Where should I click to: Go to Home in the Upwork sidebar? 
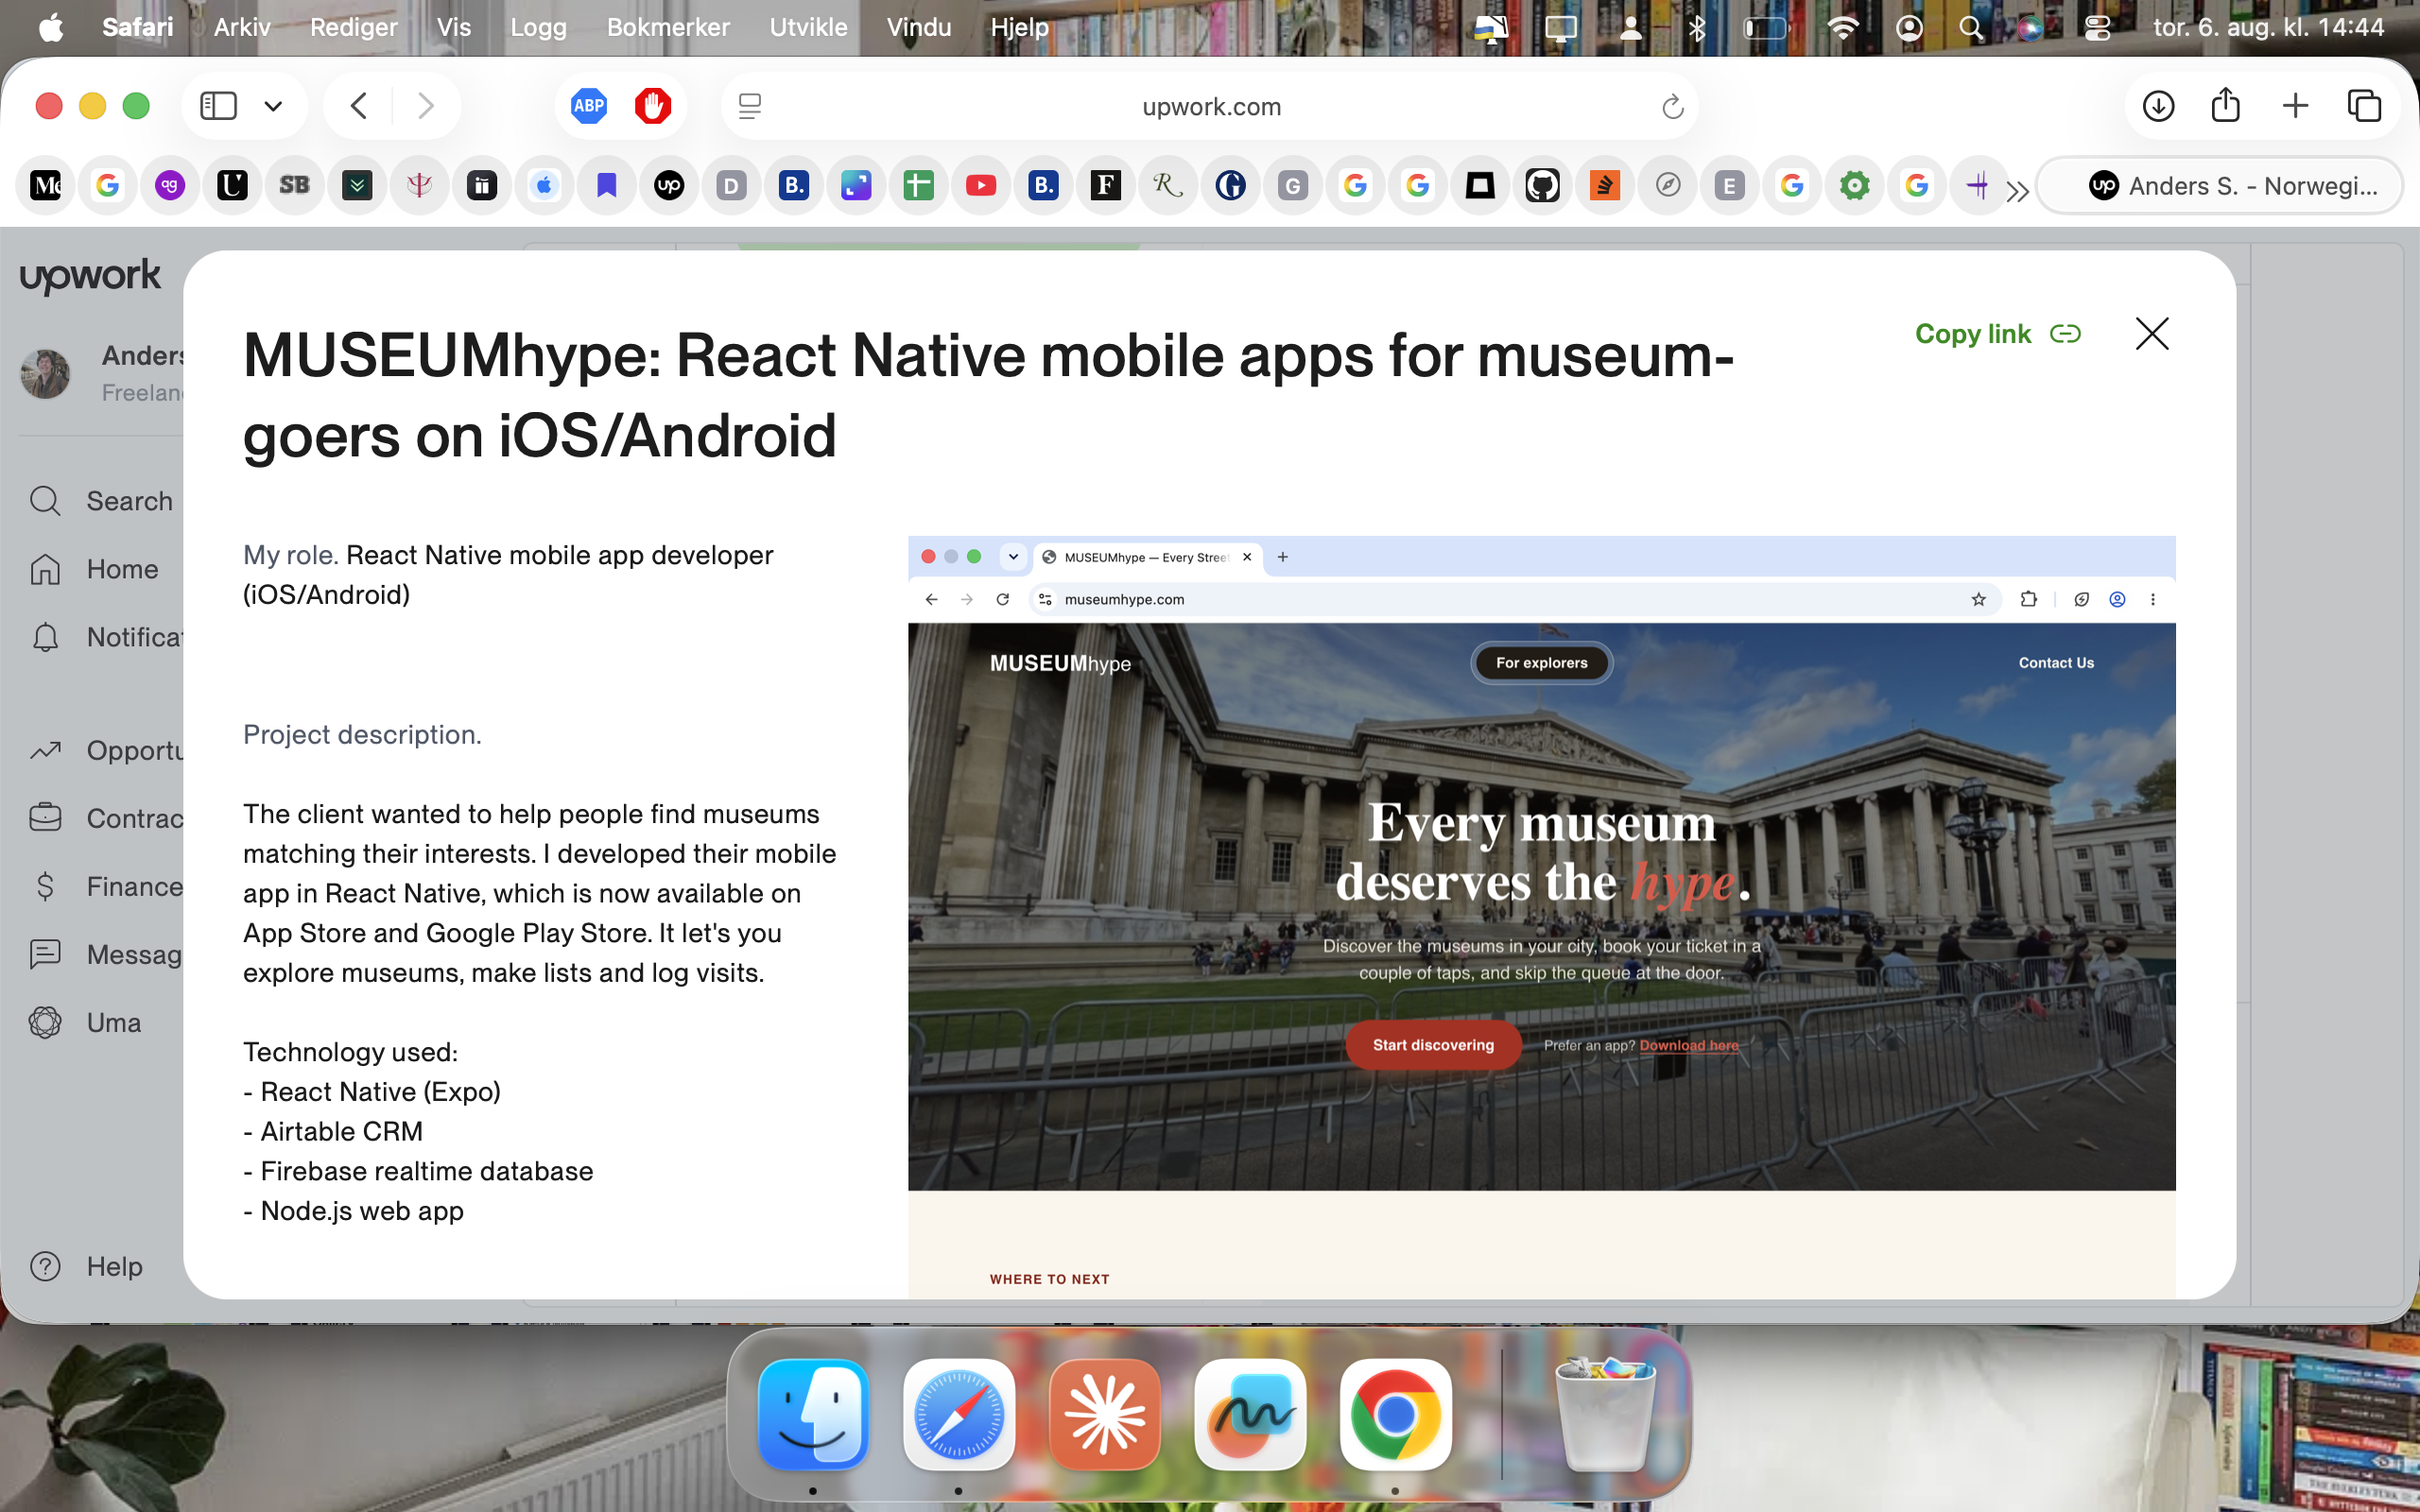(x=94, y=569)
